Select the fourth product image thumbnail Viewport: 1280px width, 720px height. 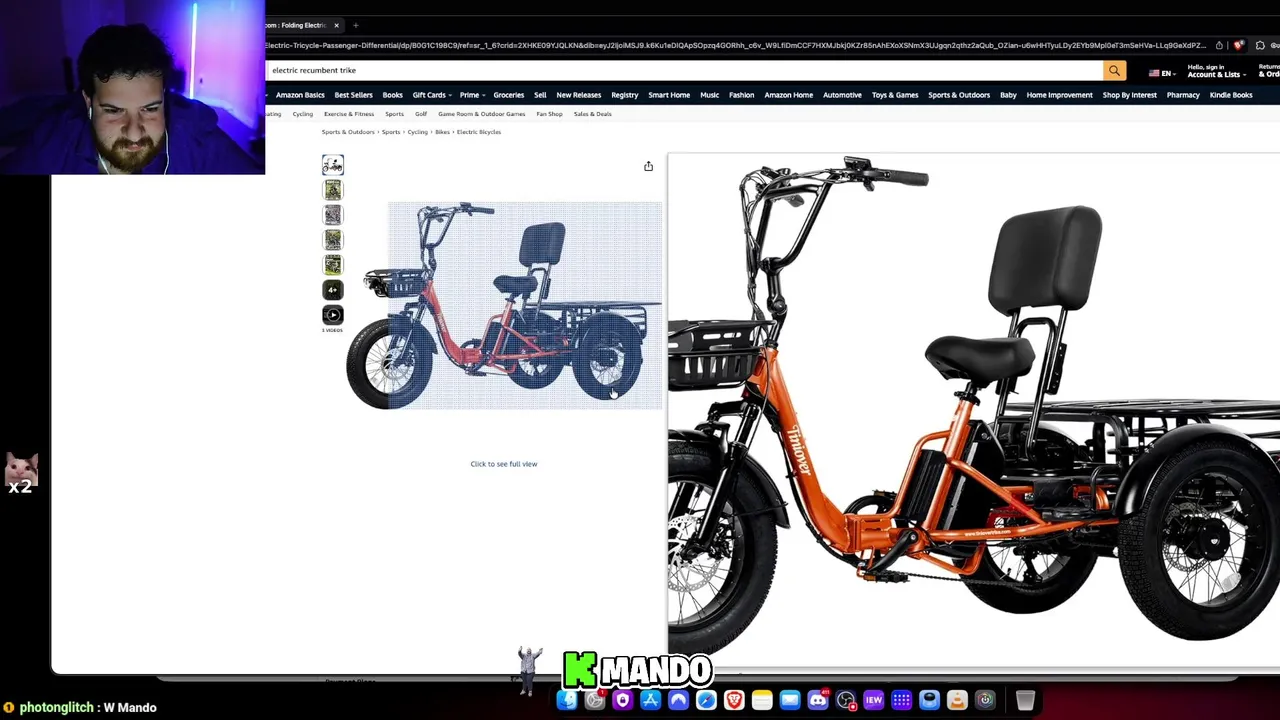click(x=333, y=240)
